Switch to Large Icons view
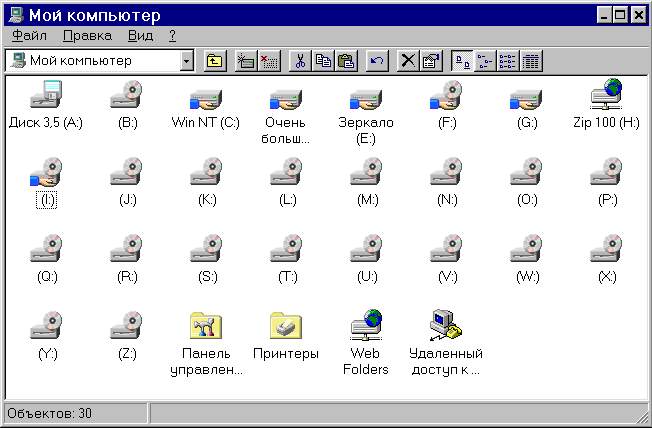The image size is (652, 428). pos(462,61)
